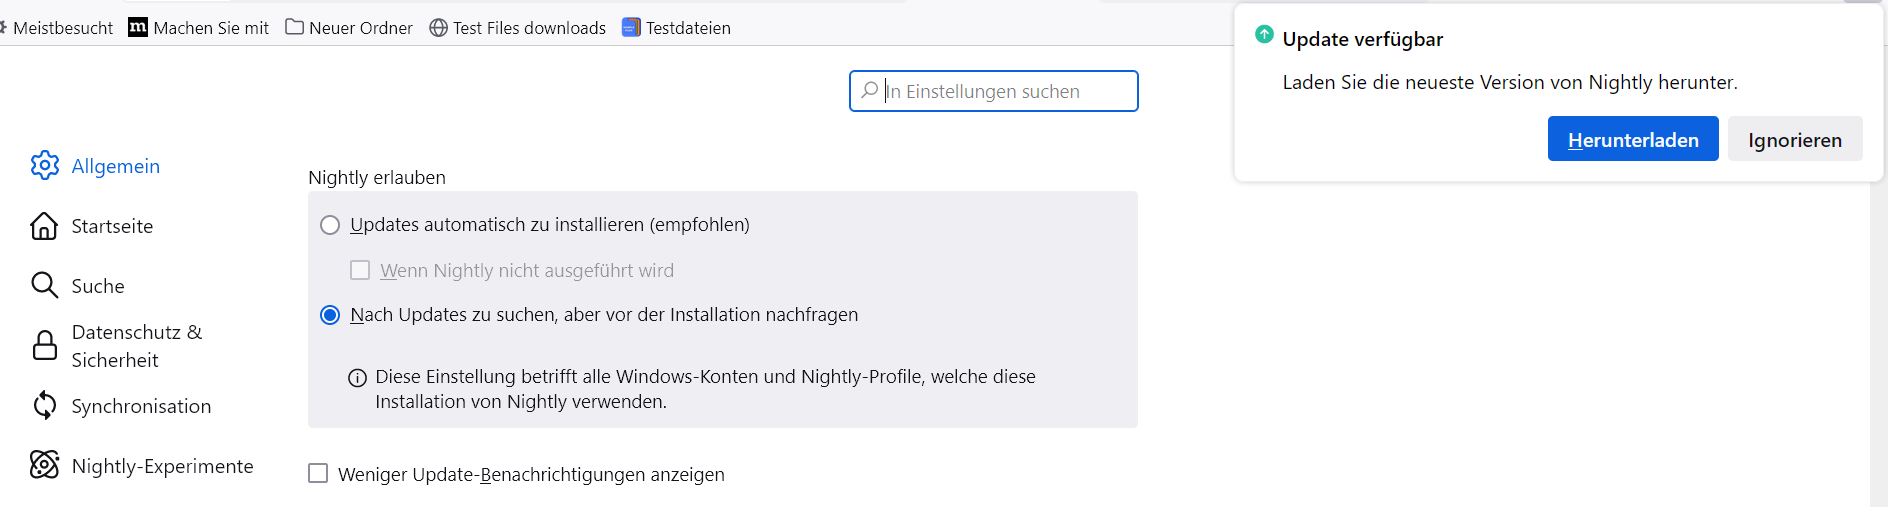Click the info icon beside Diese Einstellung

click(x=357, y=378)
